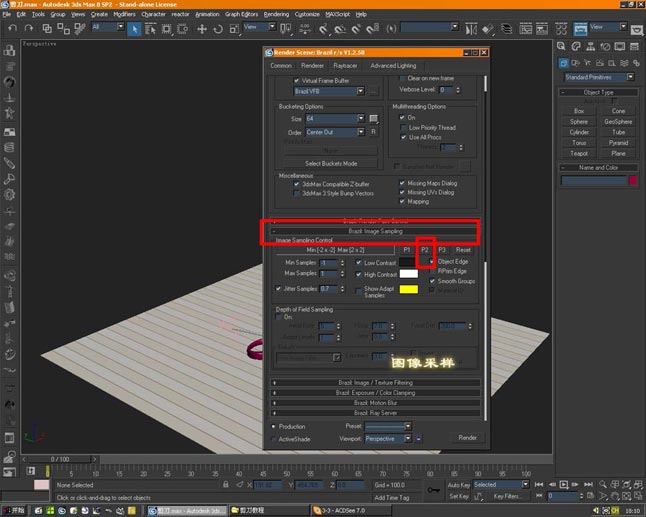This screenshot has width=646, height=517.
Task: Jump to animation end frame
Action: click(588, 484)
